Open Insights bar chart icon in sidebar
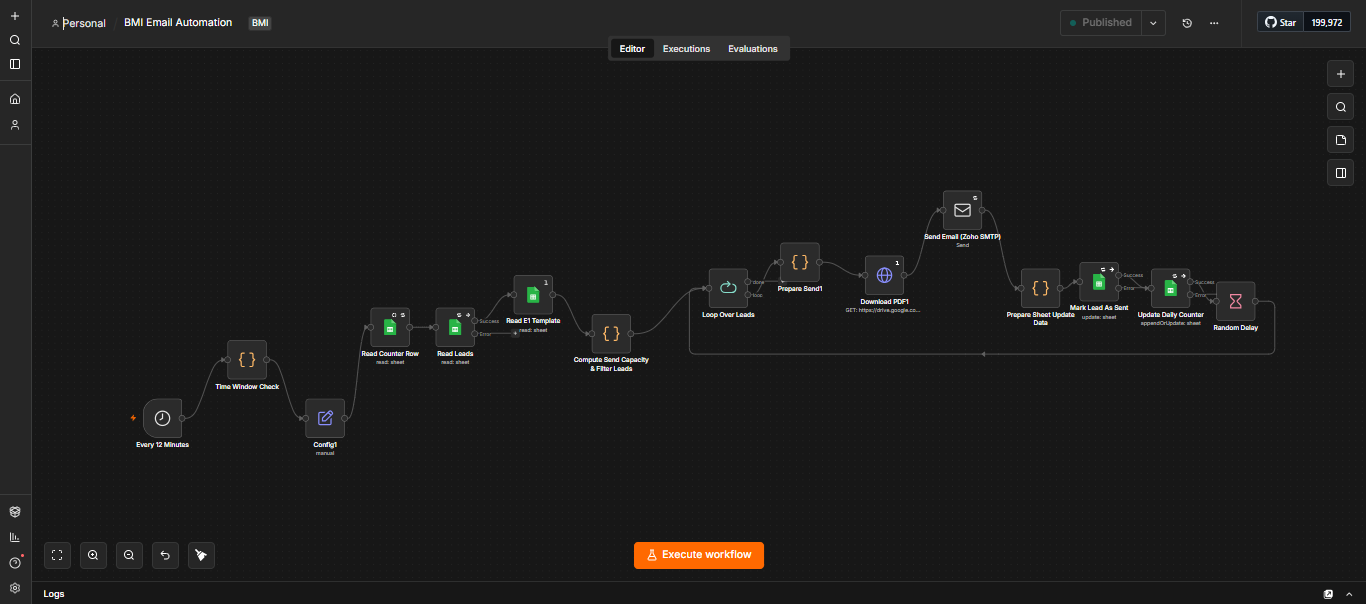 point(15,537)
